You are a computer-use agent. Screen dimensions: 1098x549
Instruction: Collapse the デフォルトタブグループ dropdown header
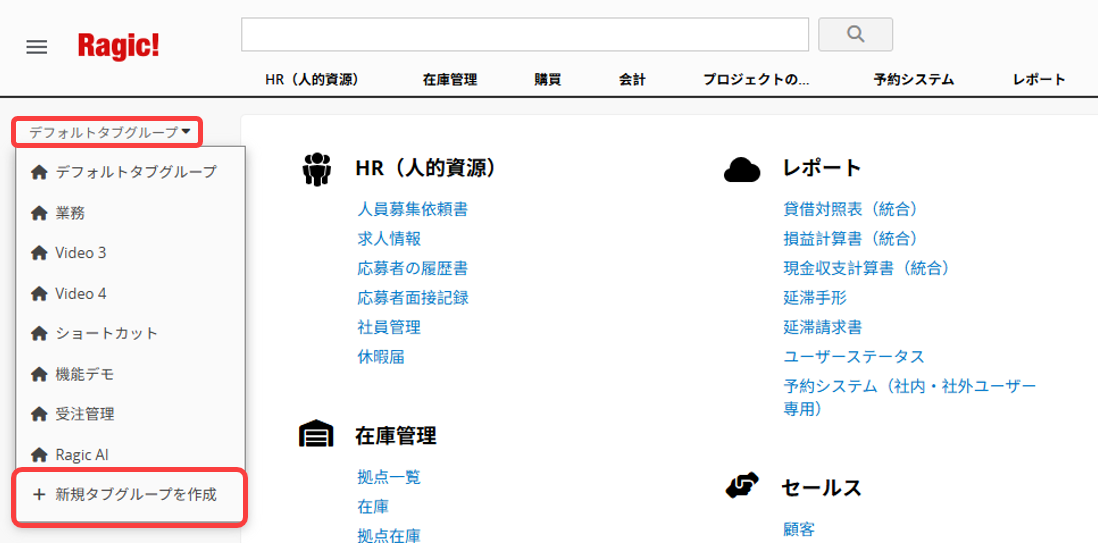(109, 132)
